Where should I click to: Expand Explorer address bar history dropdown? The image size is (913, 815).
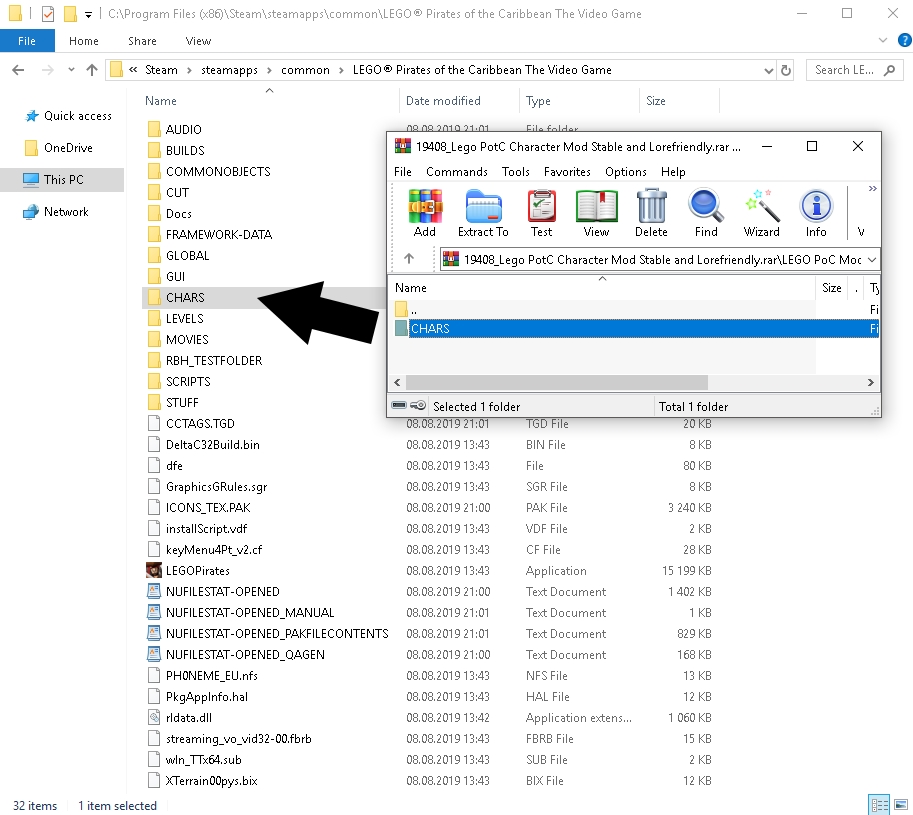coord(769,70)
